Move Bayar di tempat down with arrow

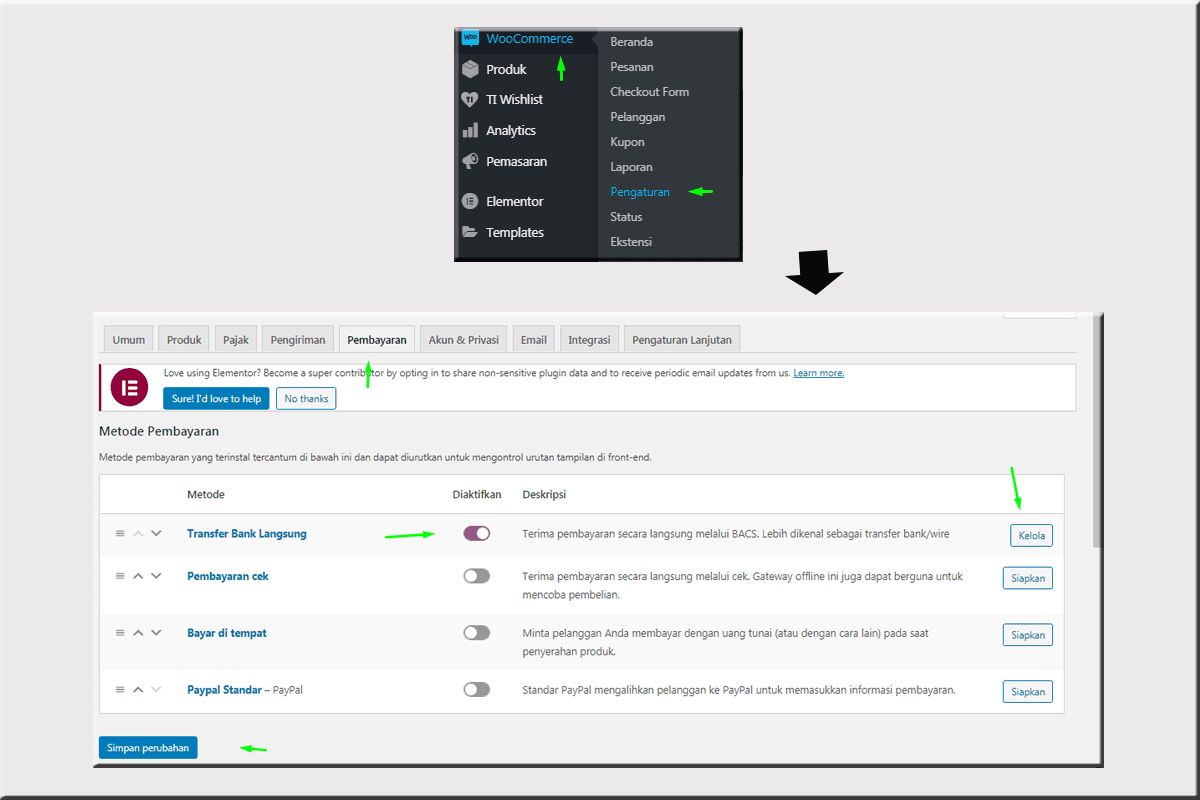click(x=156, y=633)
